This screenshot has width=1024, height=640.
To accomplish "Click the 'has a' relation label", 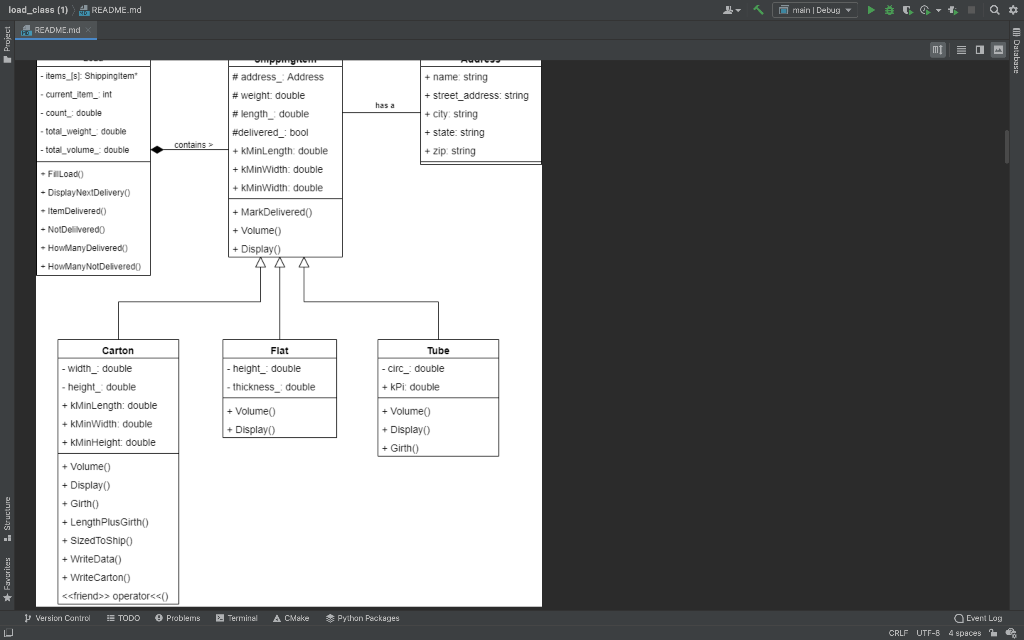I will [385, 105].
